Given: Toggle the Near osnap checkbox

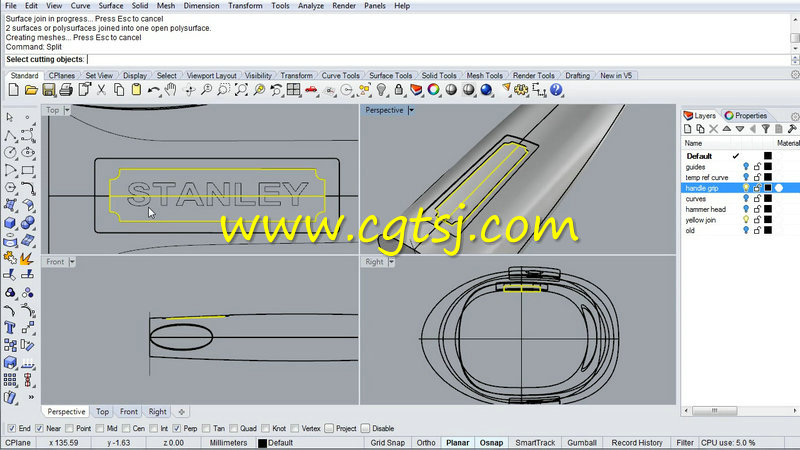Looking at the screenshot, I should 39,429.
